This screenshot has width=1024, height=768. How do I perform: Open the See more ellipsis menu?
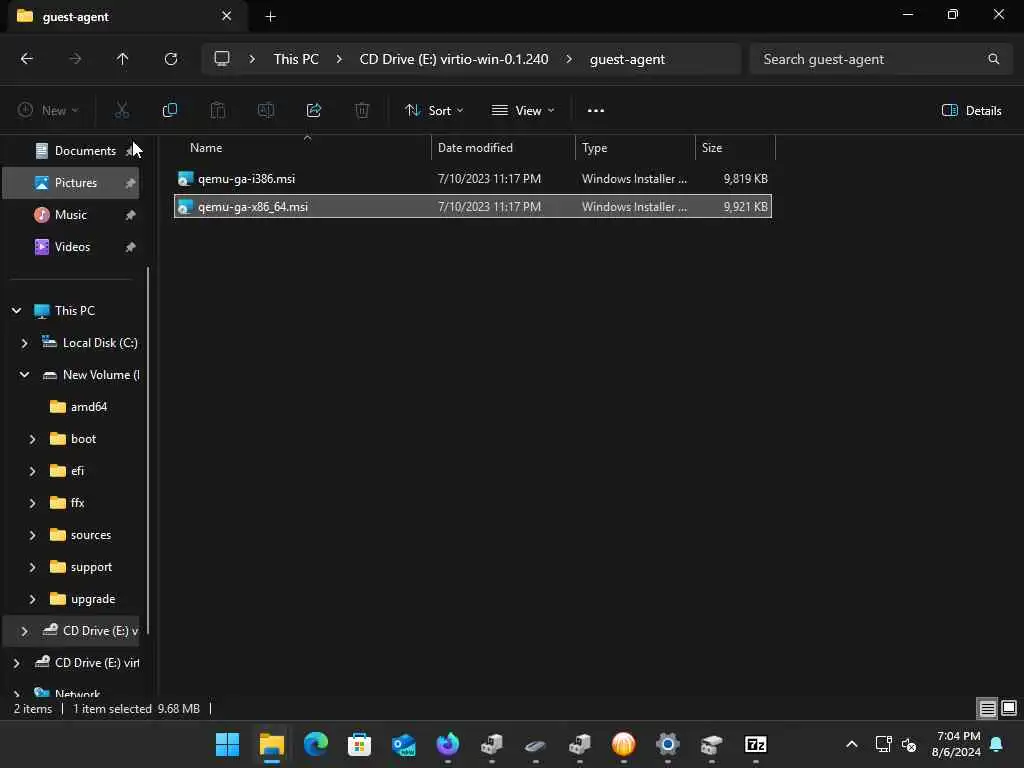click(x=596, y=110)
